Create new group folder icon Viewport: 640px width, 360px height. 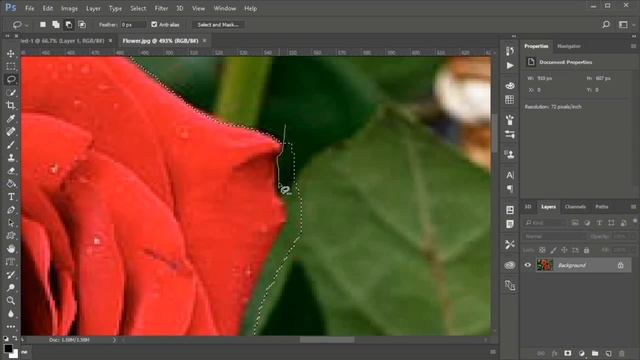pyautogui.click(x=595, y=353)
